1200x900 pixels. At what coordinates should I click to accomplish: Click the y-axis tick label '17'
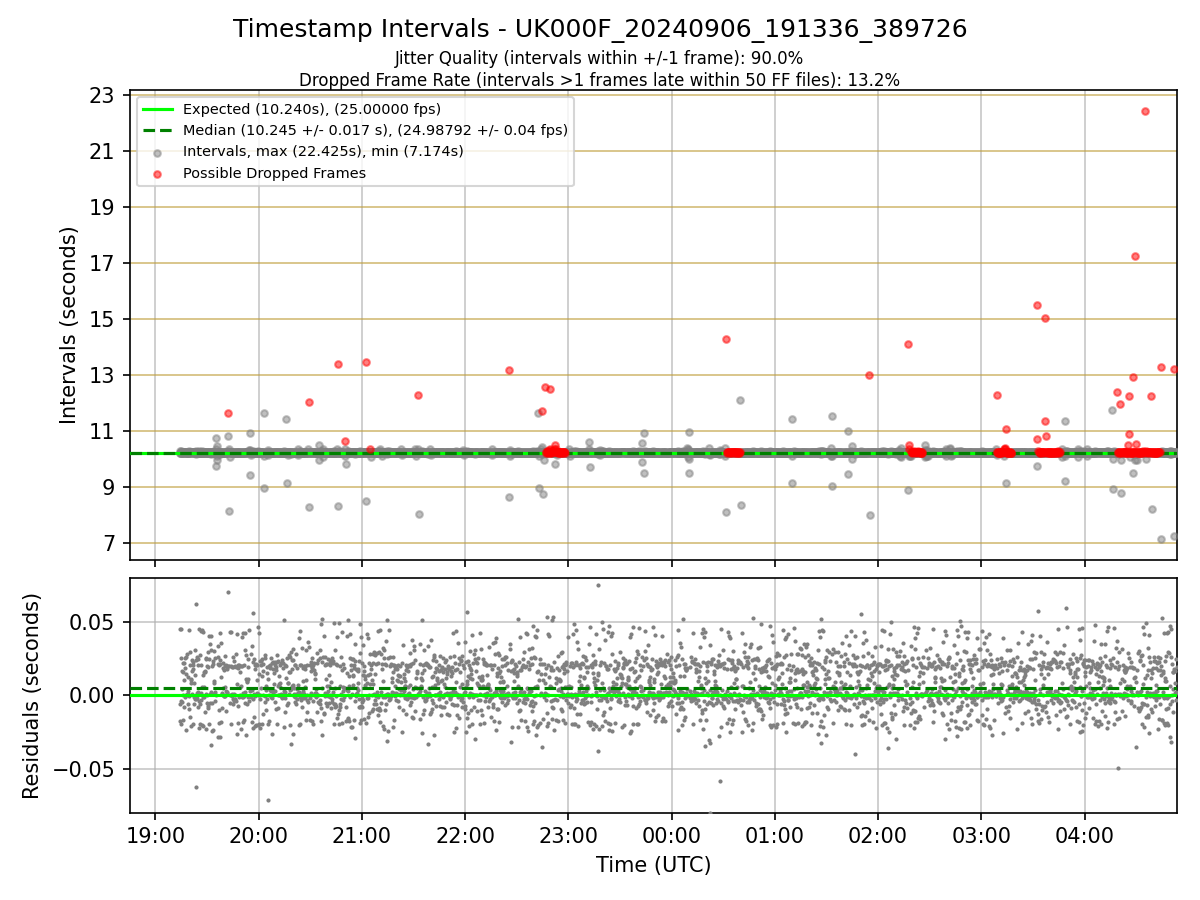coord(103,264)
